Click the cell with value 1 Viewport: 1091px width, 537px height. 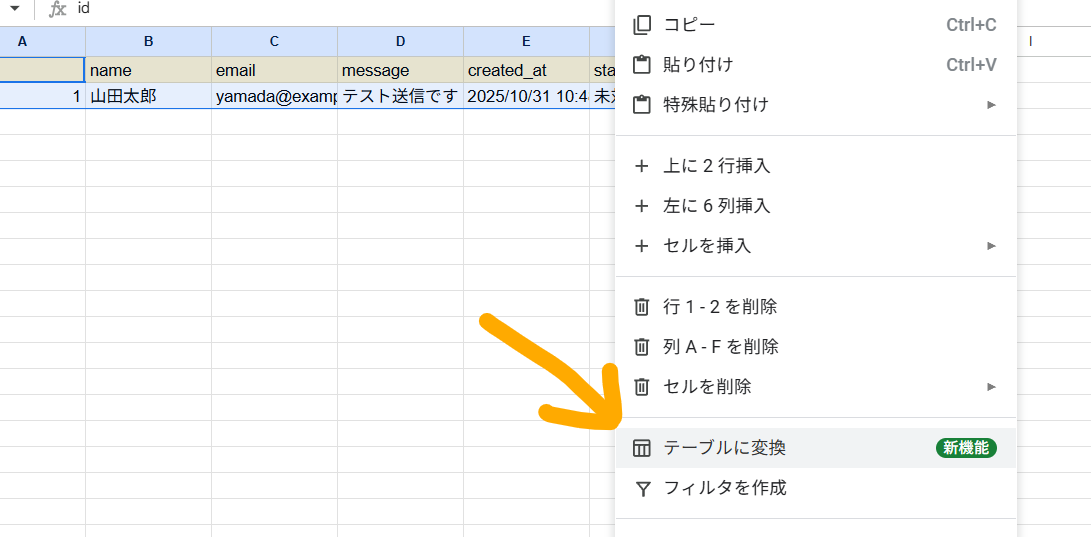pos(42,96)
